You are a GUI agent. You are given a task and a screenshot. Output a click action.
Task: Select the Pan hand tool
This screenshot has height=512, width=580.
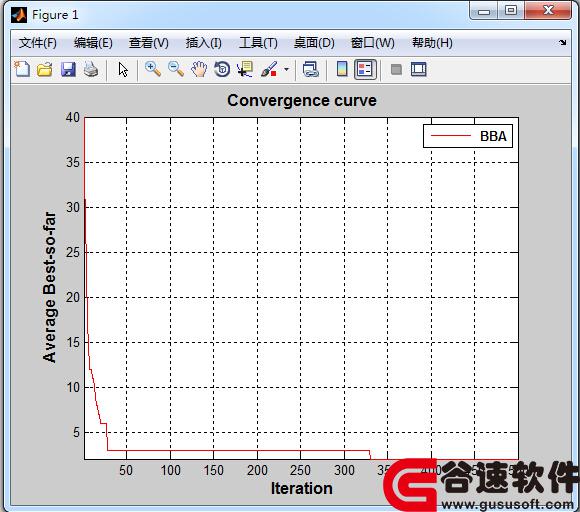point(199,69)
